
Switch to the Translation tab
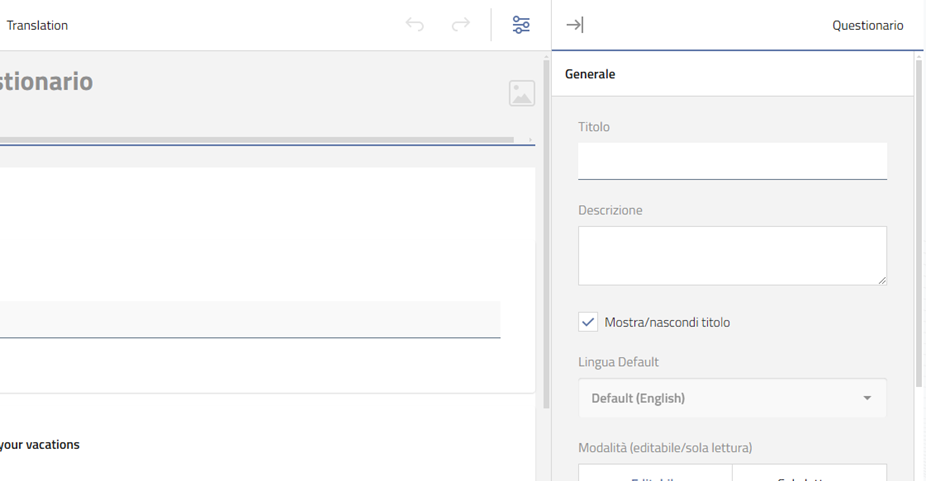[37, 25]
